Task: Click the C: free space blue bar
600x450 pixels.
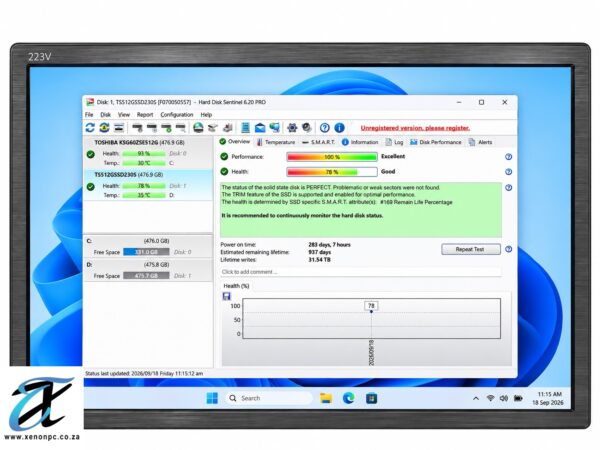Action: click(x=146, y=252)
